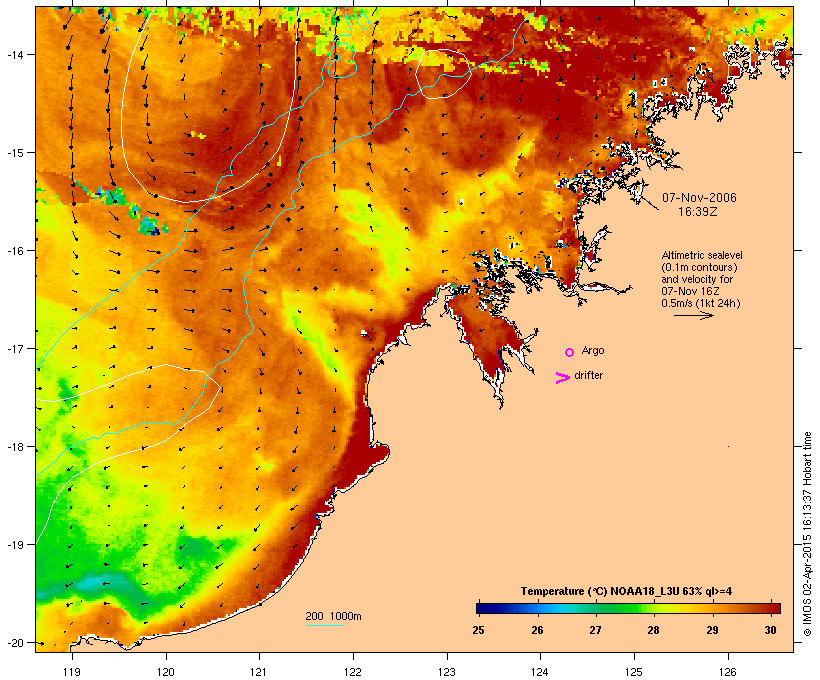Click the colorbar tick value 28
820x680 pixels.
tap(654, 630)
